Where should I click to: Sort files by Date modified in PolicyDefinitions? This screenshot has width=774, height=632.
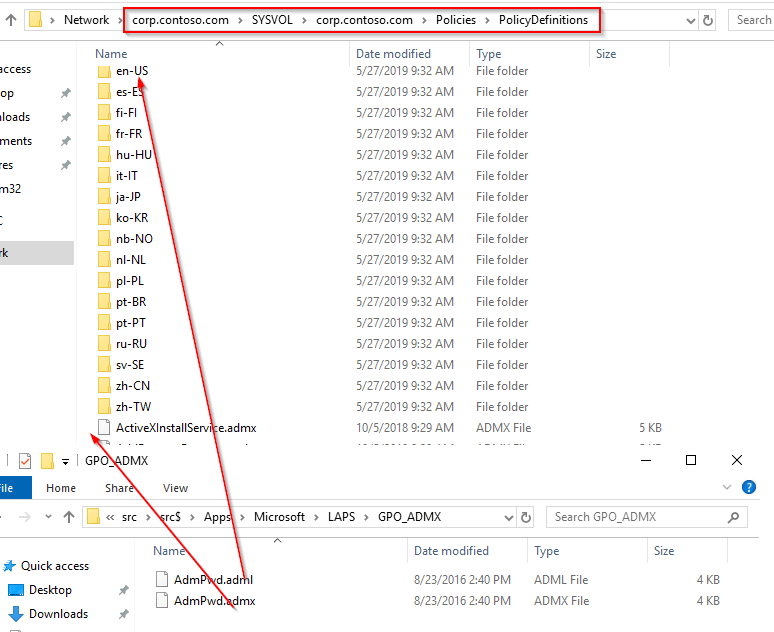click(x=393, y=54)
